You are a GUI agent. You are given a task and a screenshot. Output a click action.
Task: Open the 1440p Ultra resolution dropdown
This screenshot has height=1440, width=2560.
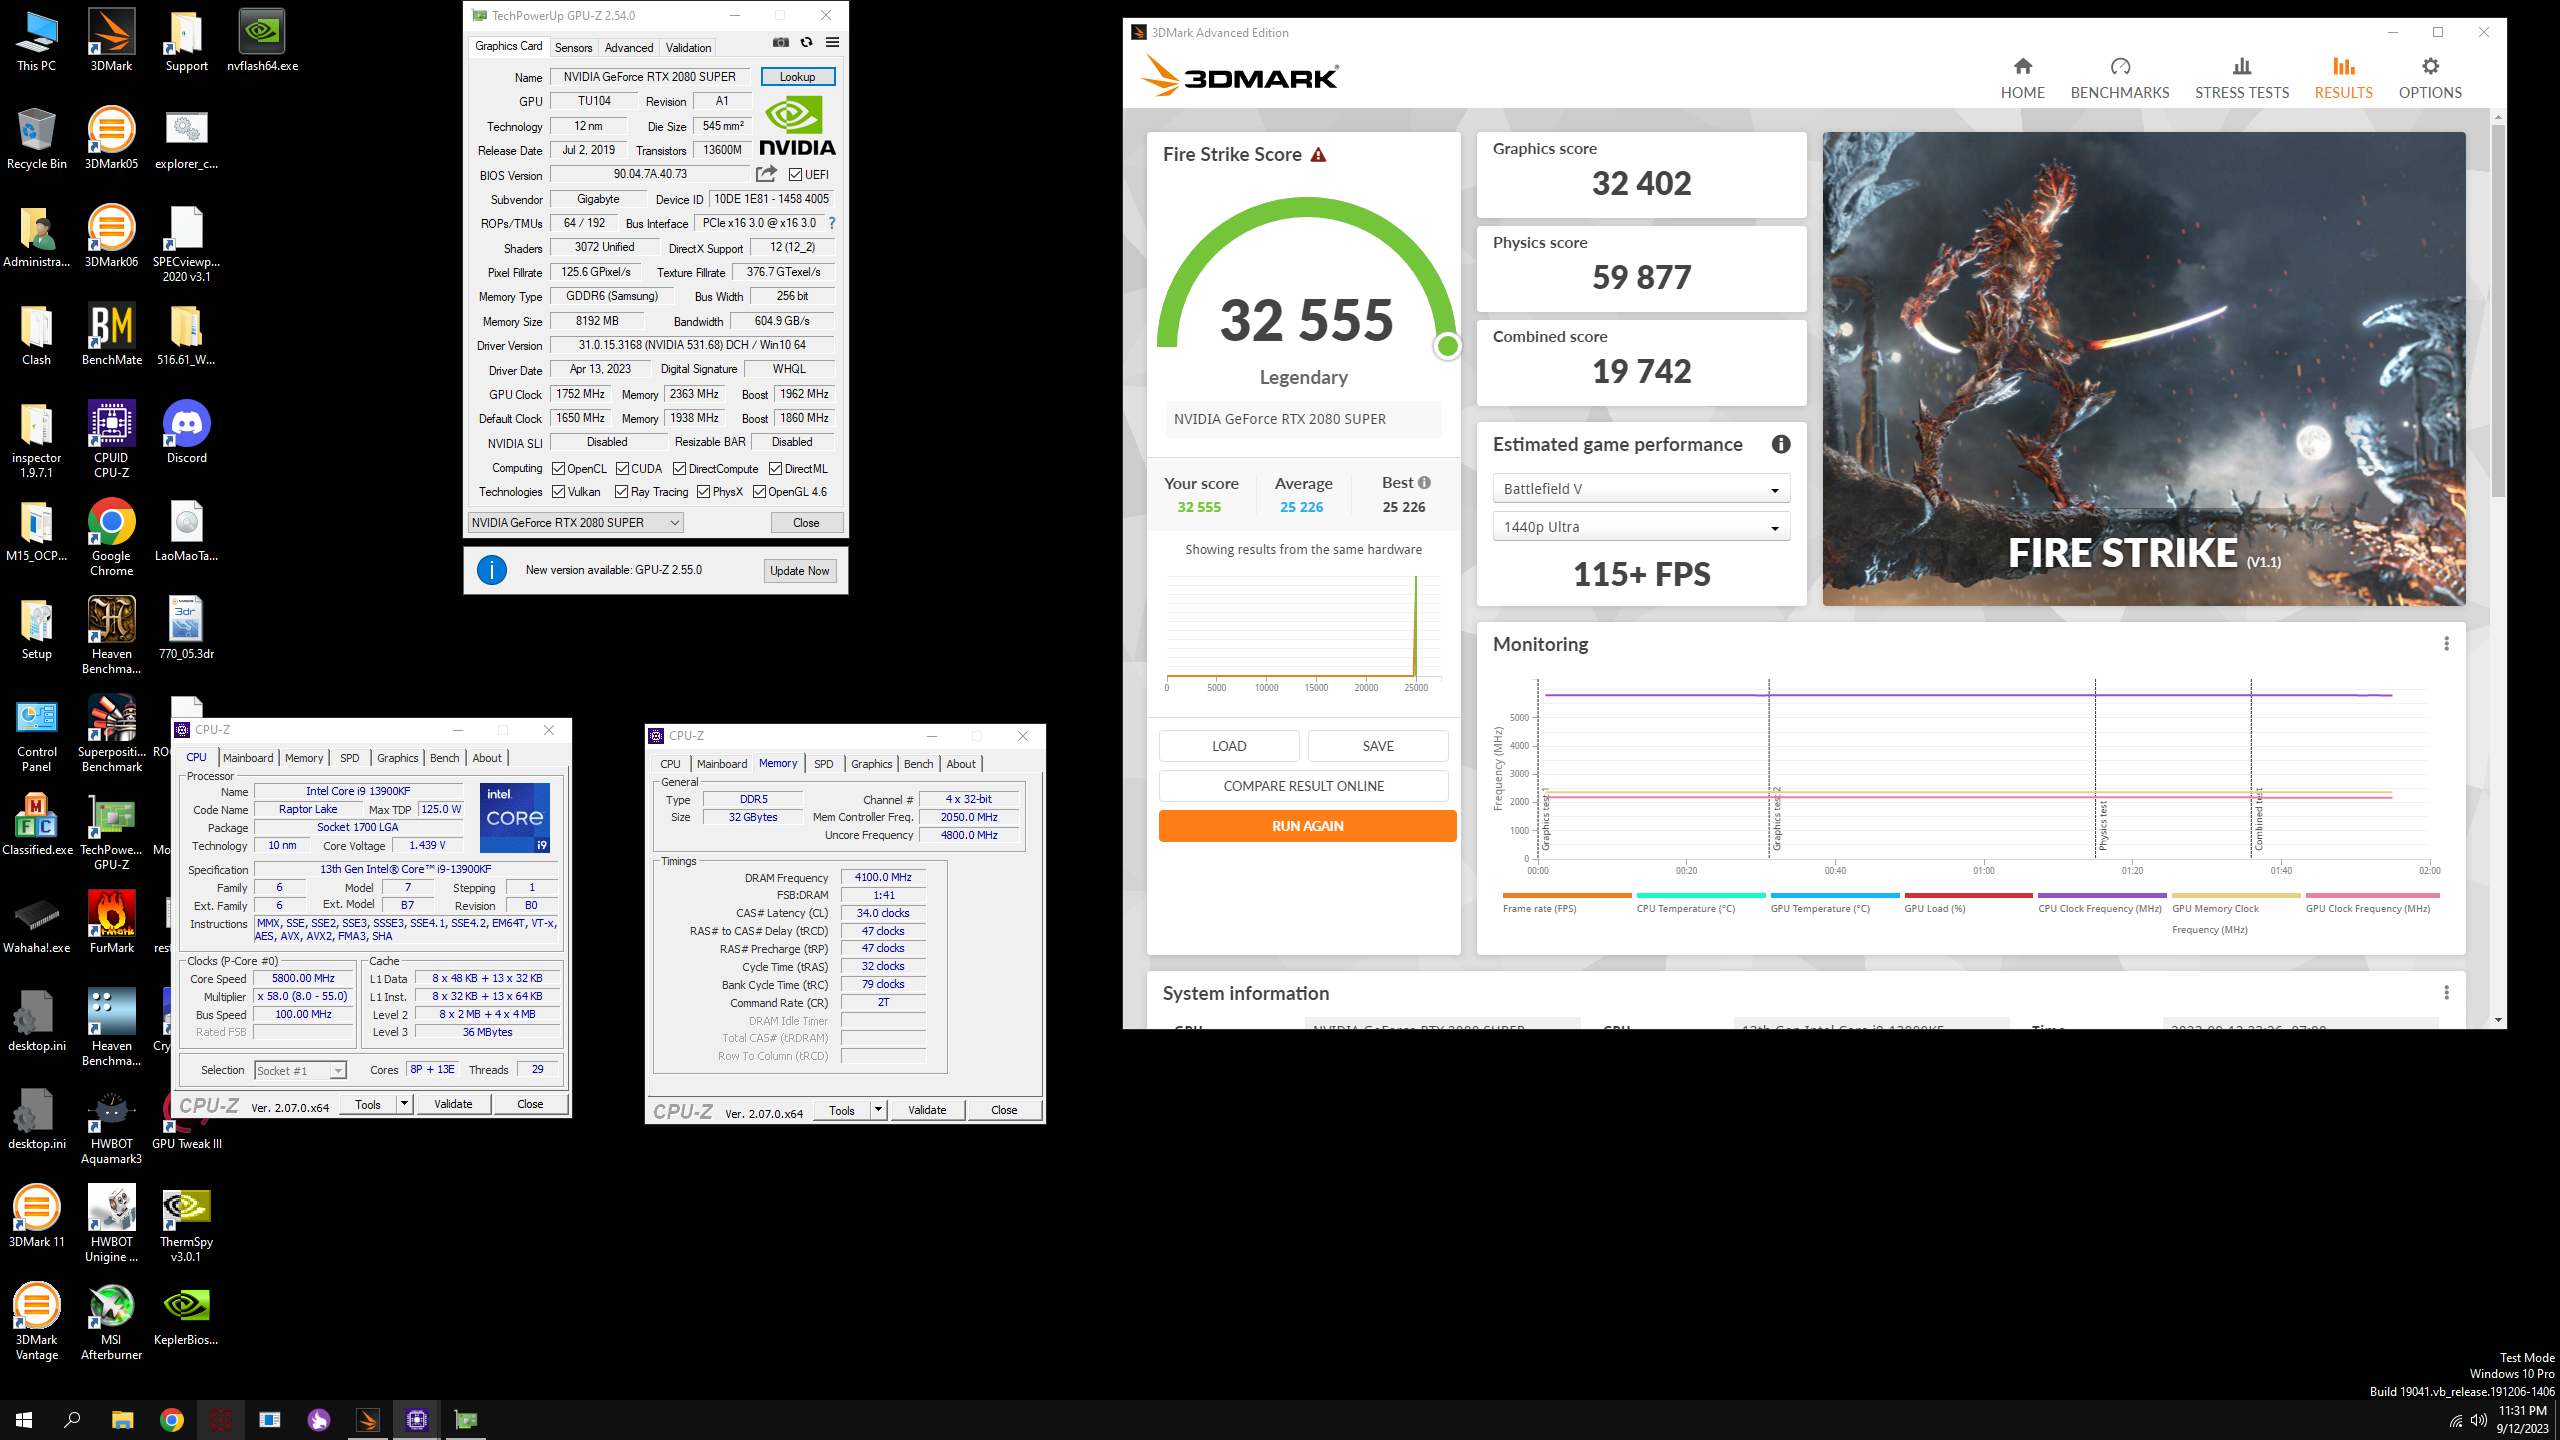click(1641, 527)
